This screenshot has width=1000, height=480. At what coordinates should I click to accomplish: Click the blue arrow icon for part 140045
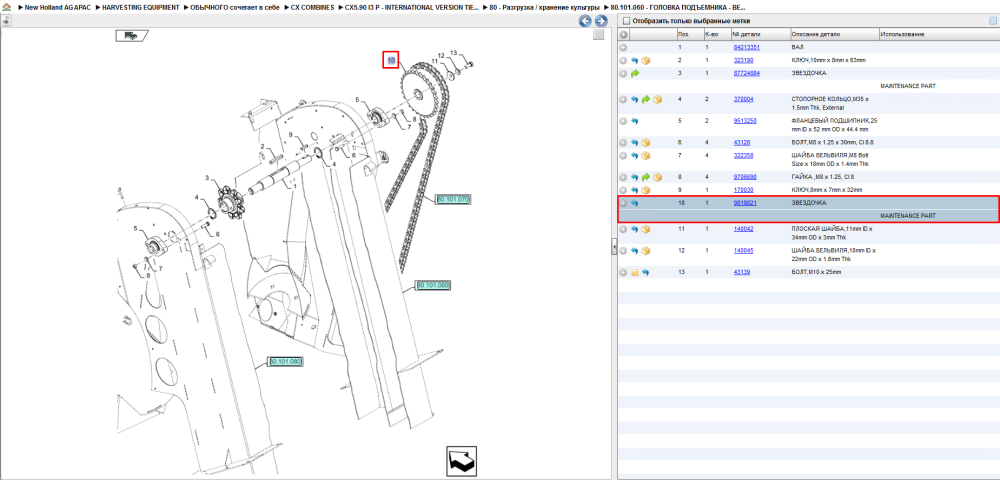(635, 251)
